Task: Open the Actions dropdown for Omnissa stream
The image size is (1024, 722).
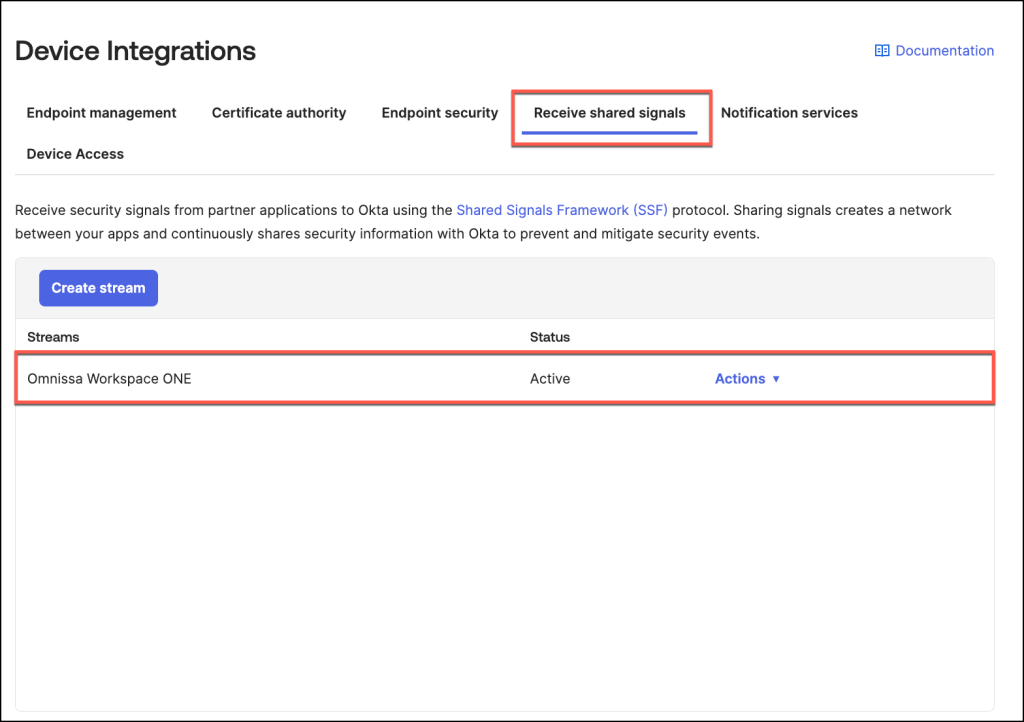Action: tap(740, 379)
